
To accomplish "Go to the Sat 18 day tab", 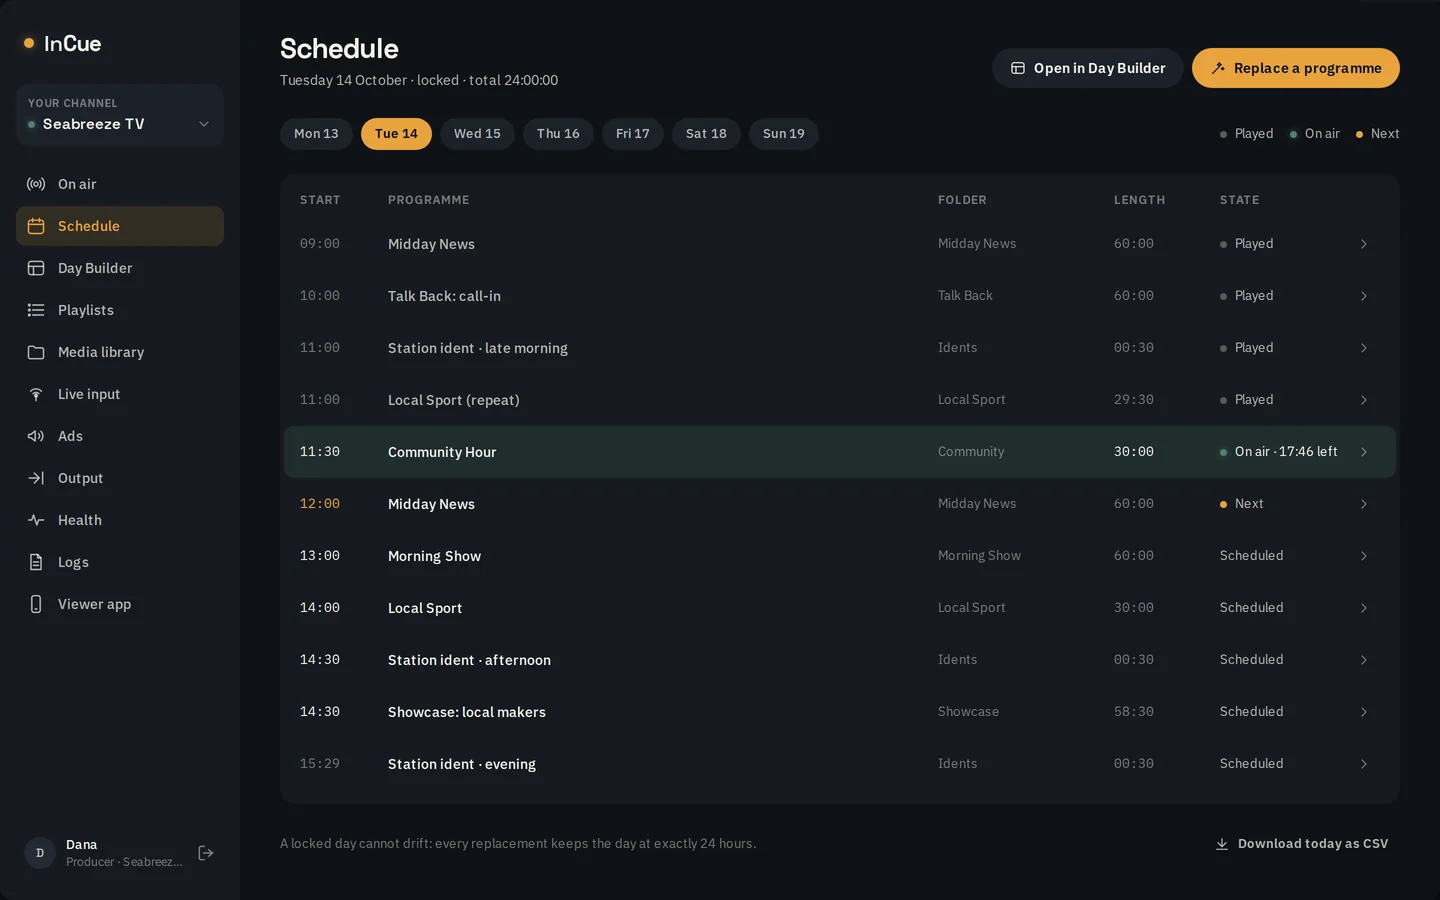I will [706, 134].
